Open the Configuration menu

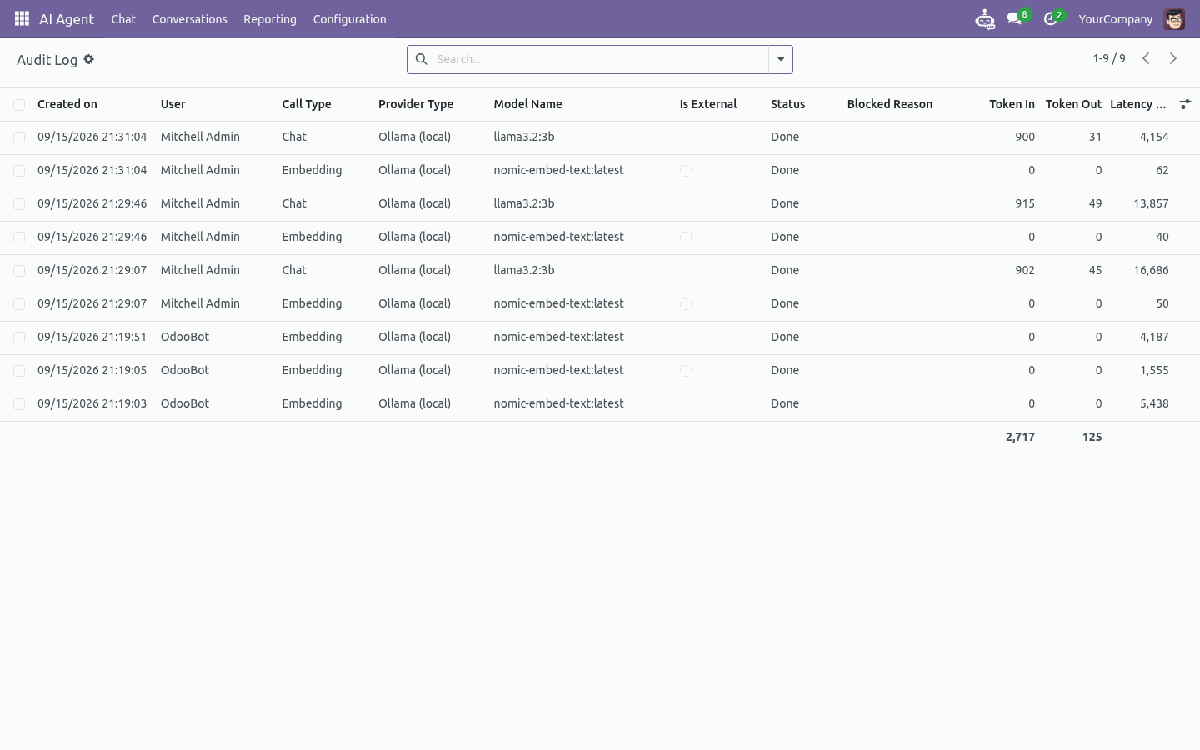[349, 19]
